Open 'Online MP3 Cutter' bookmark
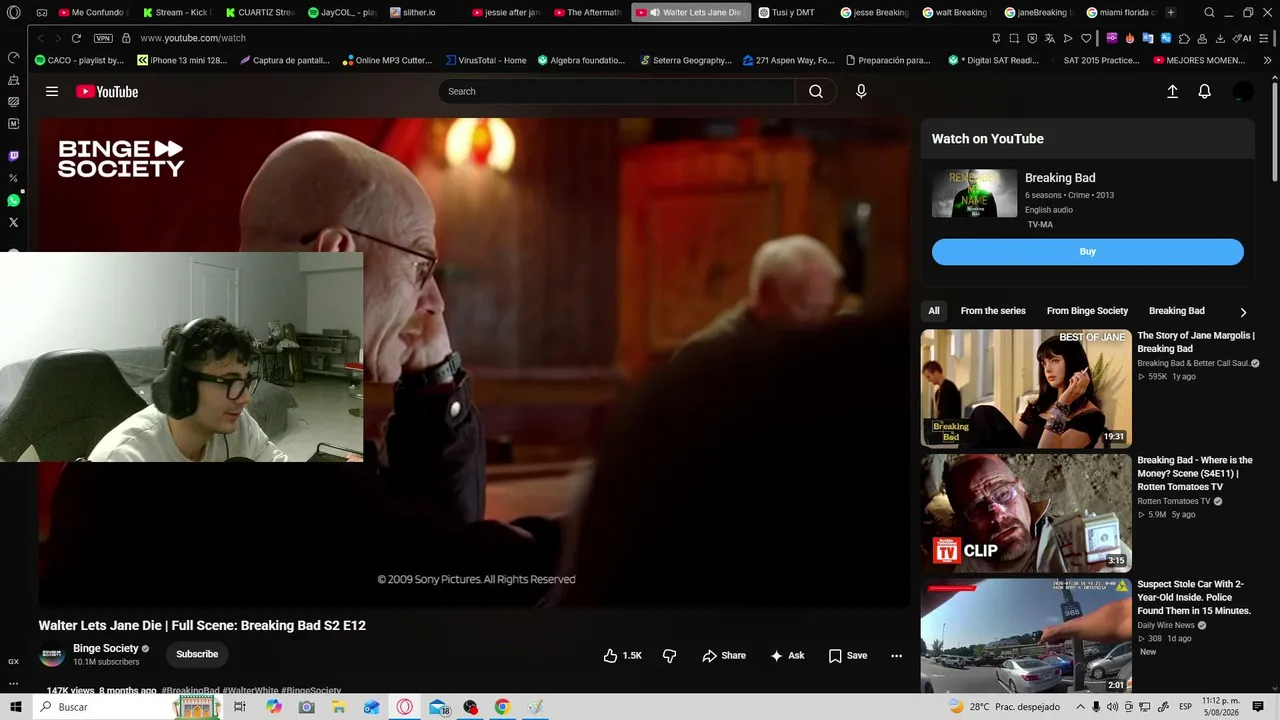This screenshot has height=720, width=1280. [387, 60]
